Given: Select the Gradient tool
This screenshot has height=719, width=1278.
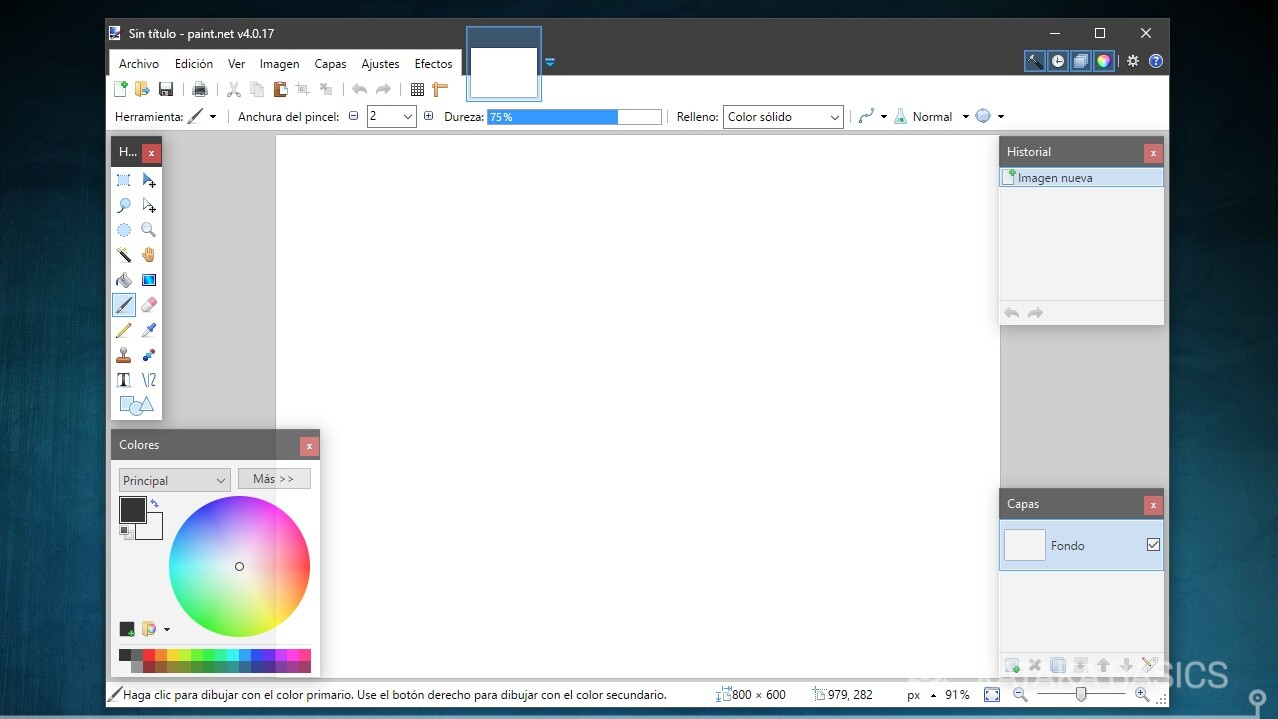Looking at the screenshot, I should pyautogui.click(x=148, y=280).
